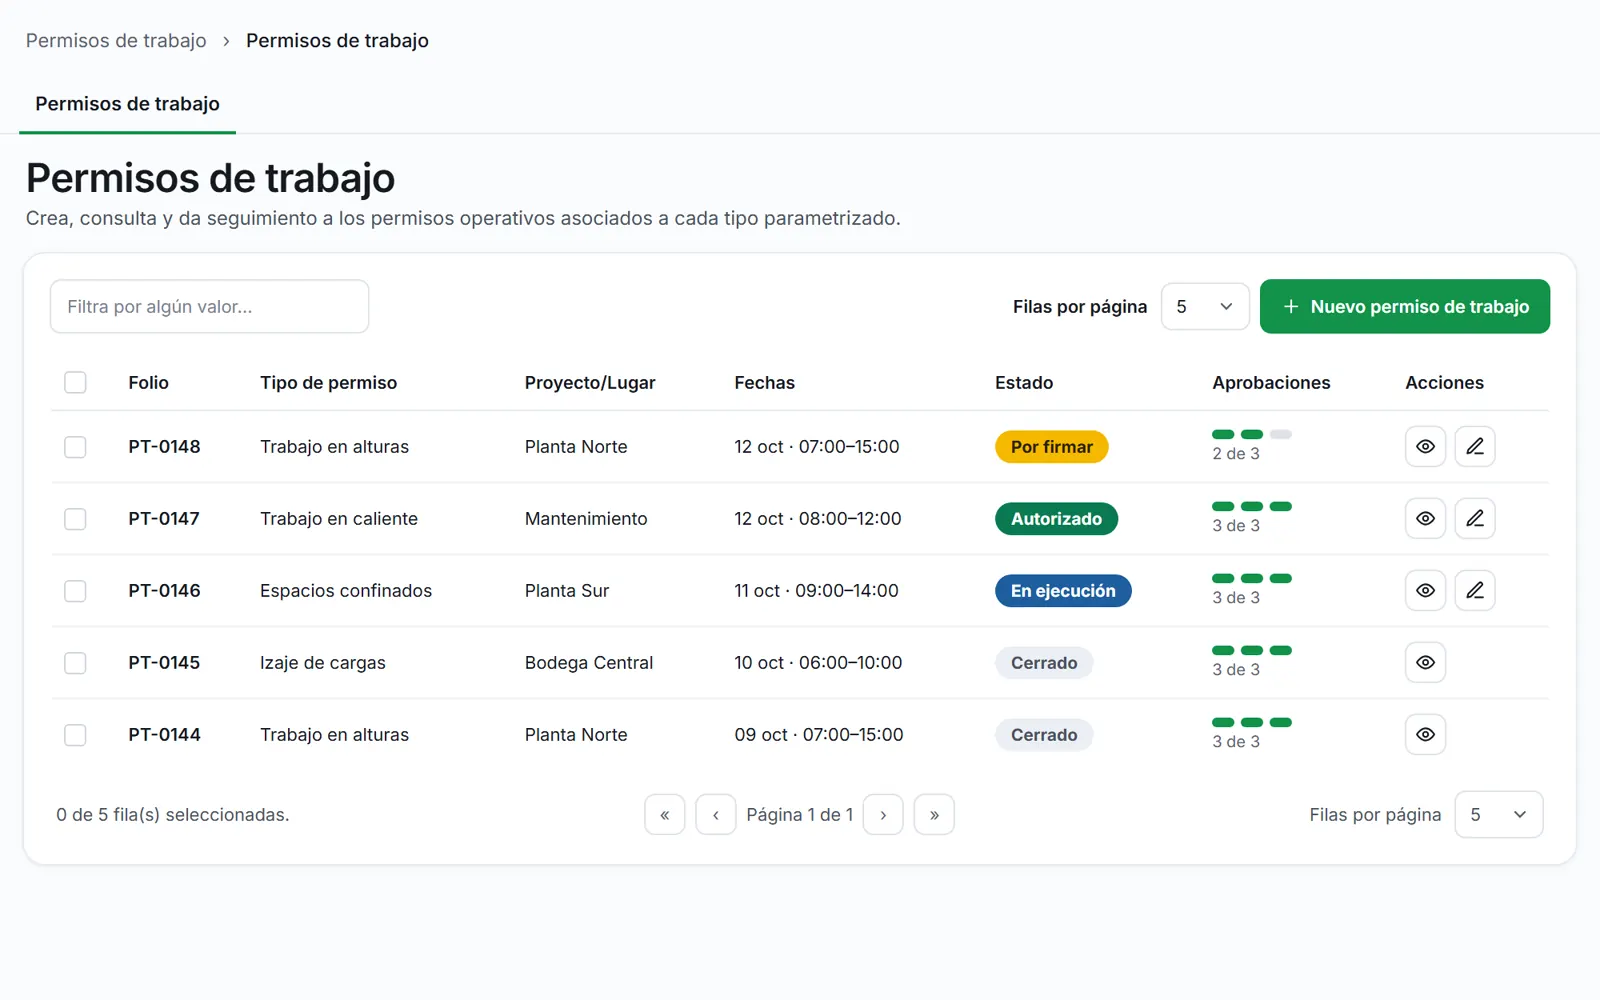1600x1000 pixels.
Task: Click the PT-0145 Cerrado status badge
Action: click(x=1044, y=663)
